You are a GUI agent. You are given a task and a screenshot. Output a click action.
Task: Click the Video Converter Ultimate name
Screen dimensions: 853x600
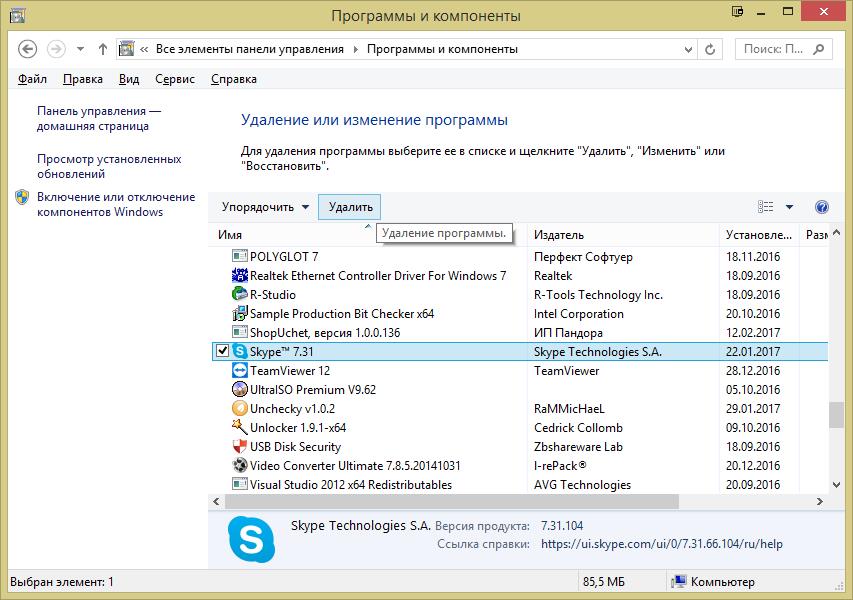pyautogui.click(x=355, y=466)
